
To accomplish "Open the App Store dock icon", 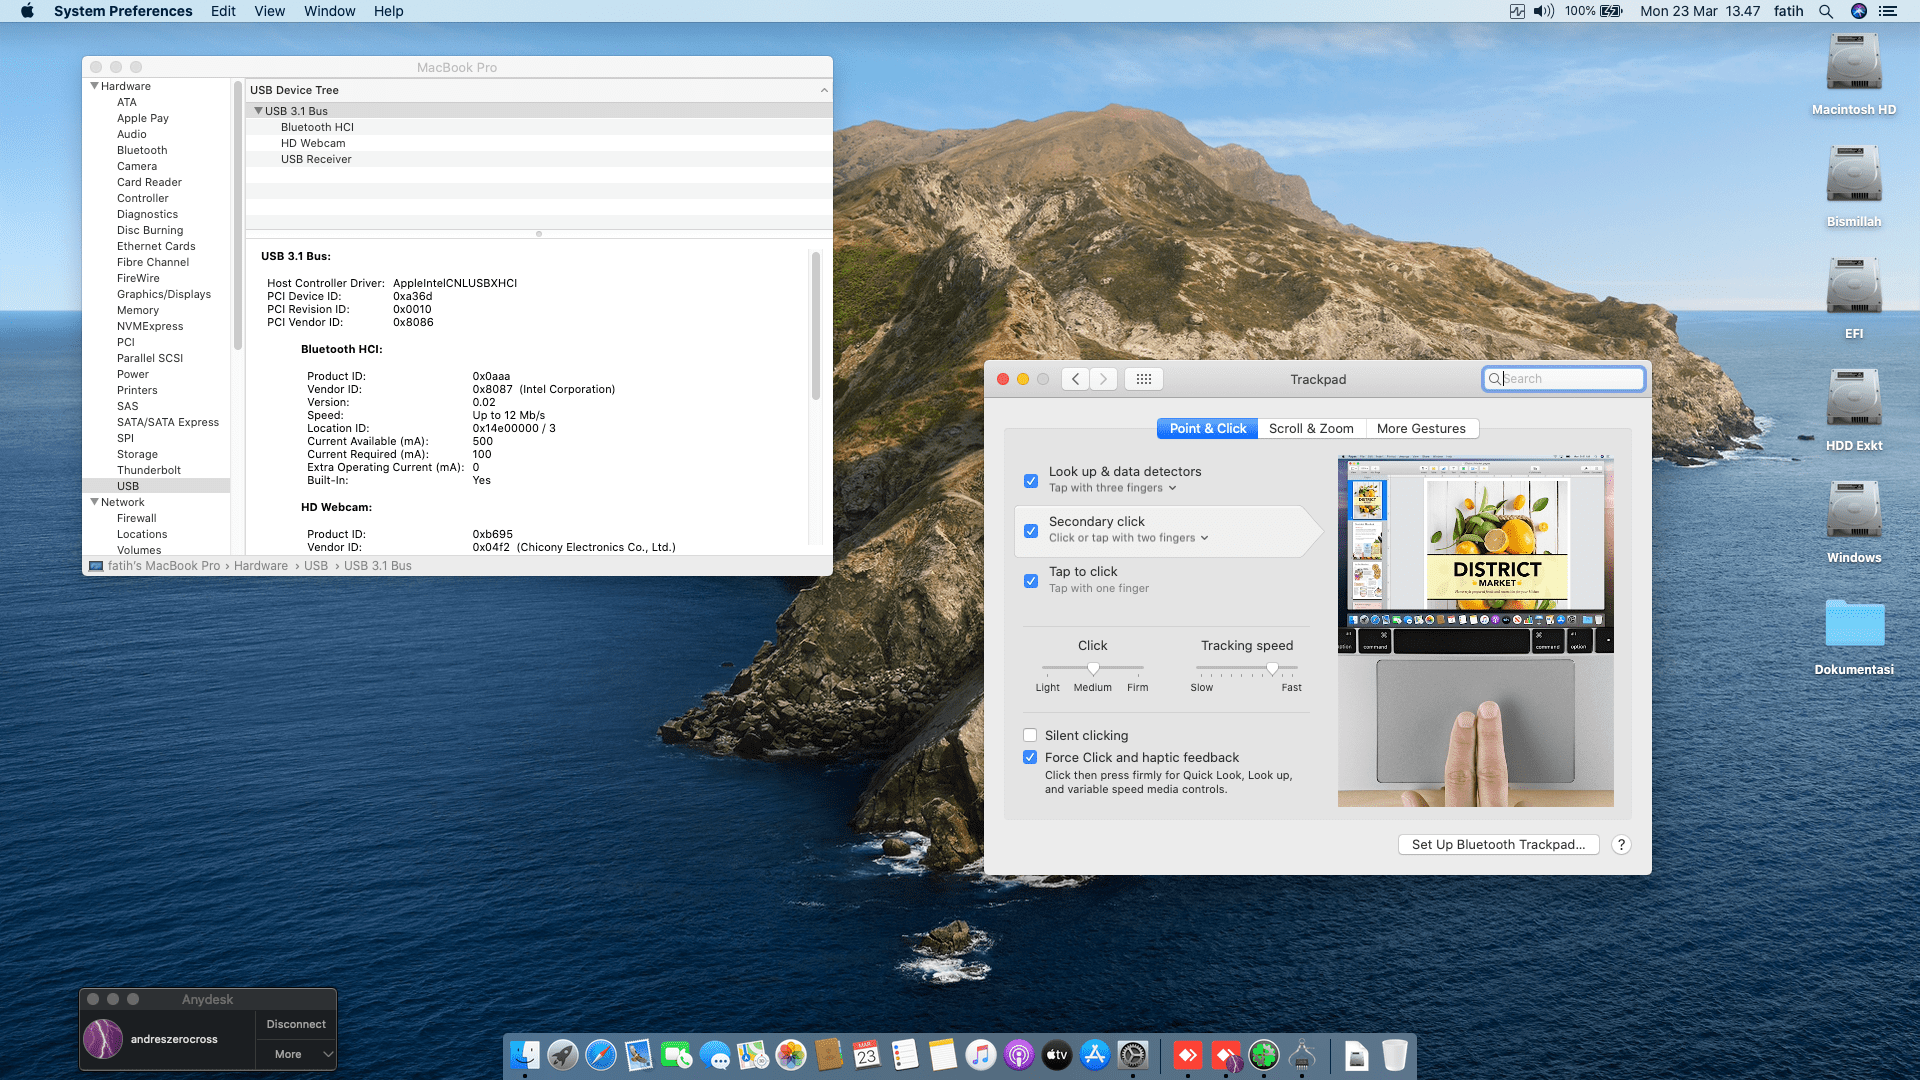I will [x=1095, y=1055].
